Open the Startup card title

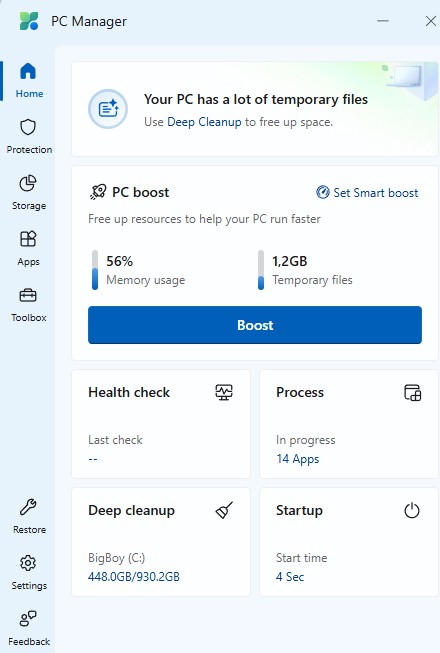coord(299,511)
